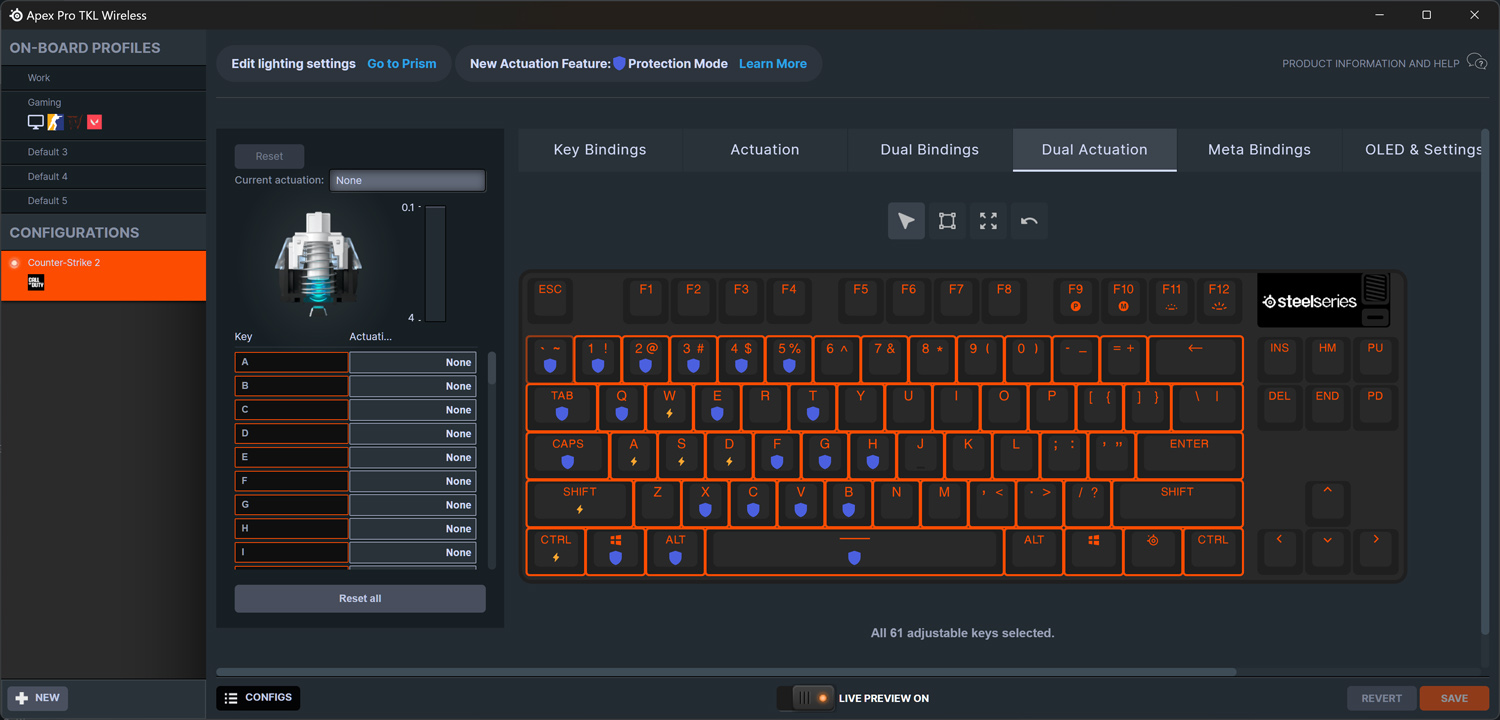The image size is (1500, 720).
Task: Select the Default 3 profile
Action: point(104,152)
